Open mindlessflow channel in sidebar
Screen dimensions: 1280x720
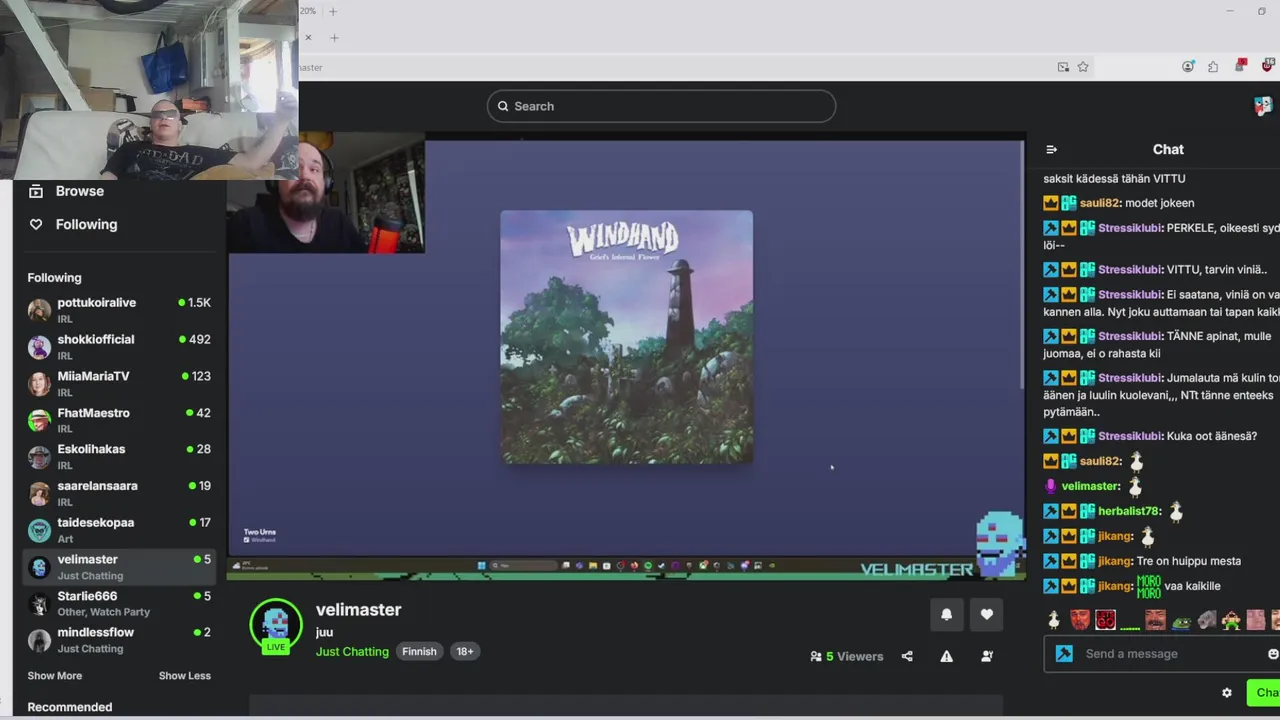(x=119, y=640)
